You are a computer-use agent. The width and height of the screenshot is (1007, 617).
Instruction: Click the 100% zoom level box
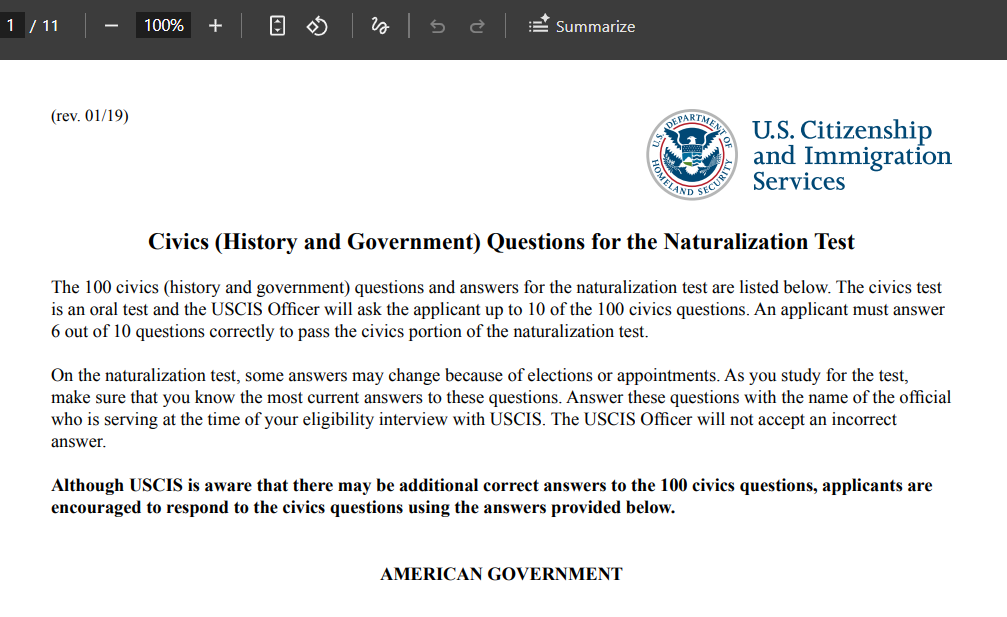[x=163, y=26]
